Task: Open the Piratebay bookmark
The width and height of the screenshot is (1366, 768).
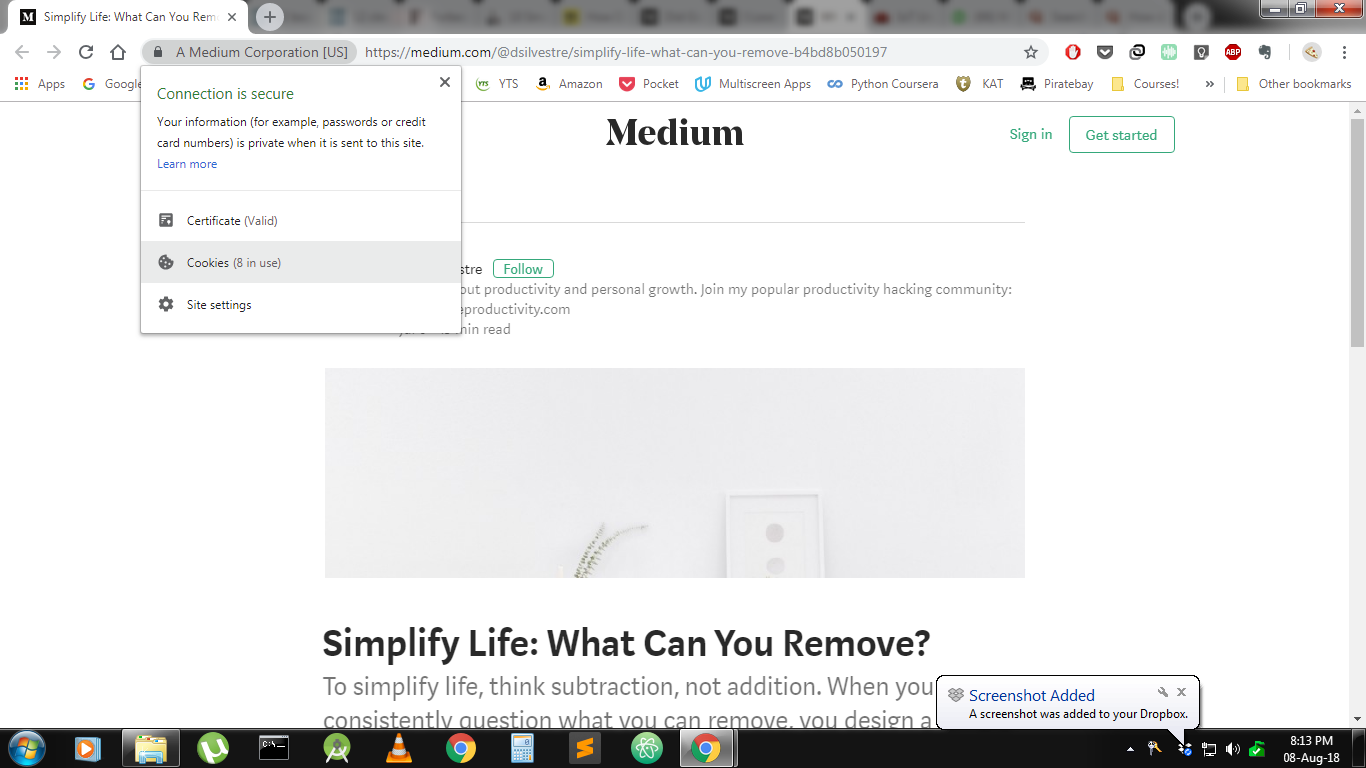Action: pyautogui.click(x=1057, y=84)
